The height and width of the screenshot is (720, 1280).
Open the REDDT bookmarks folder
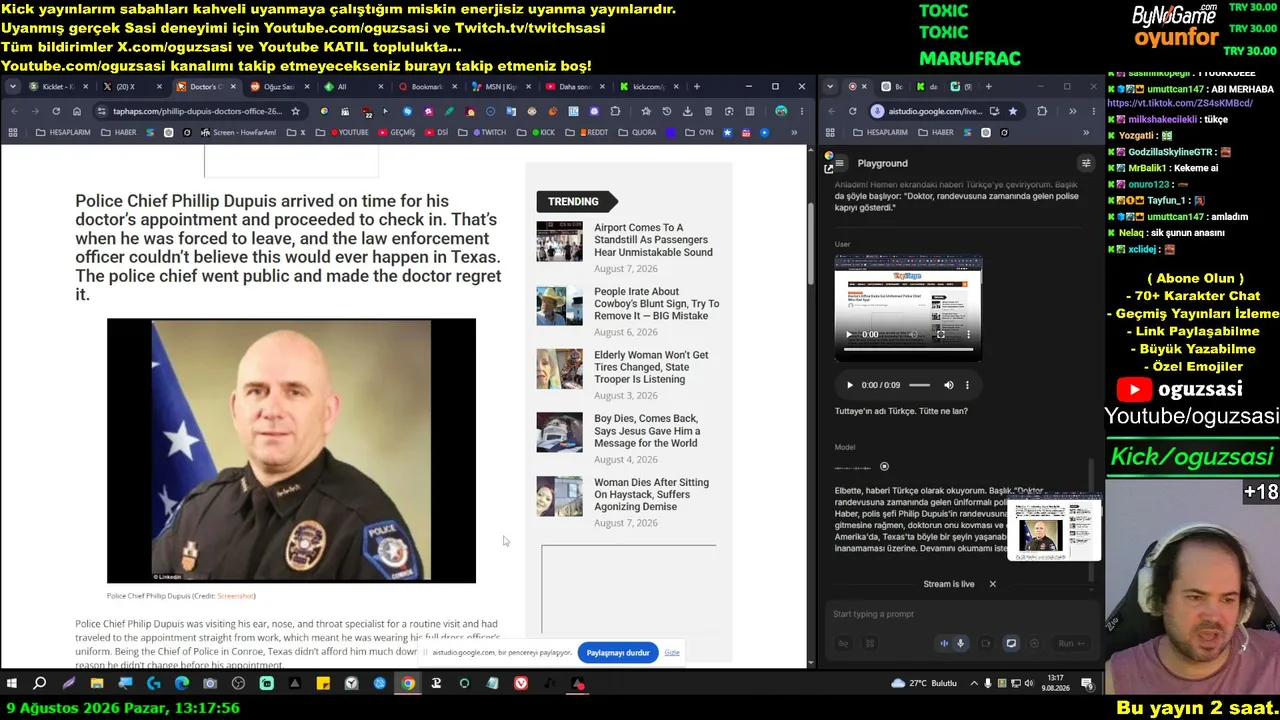[587, 133]
